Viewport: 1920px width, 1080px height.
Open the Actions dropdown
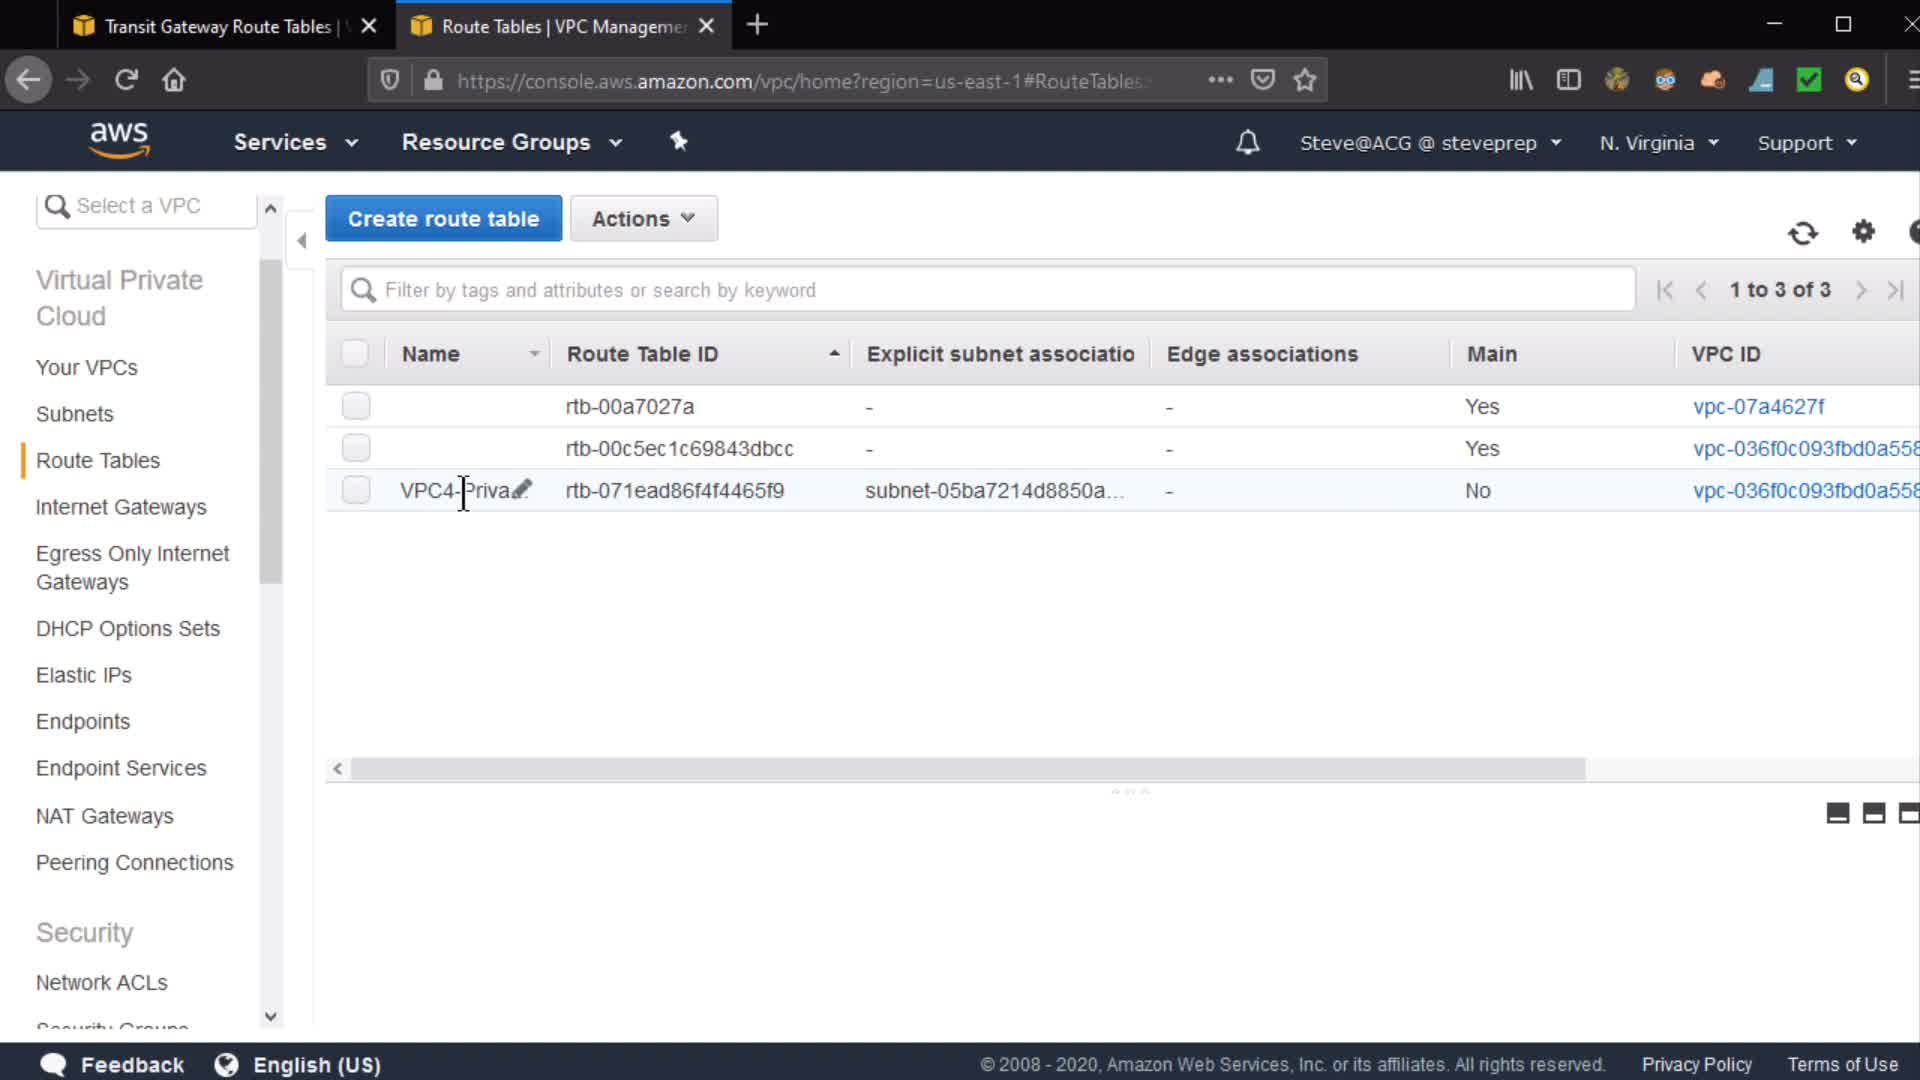tap(643, 219)
